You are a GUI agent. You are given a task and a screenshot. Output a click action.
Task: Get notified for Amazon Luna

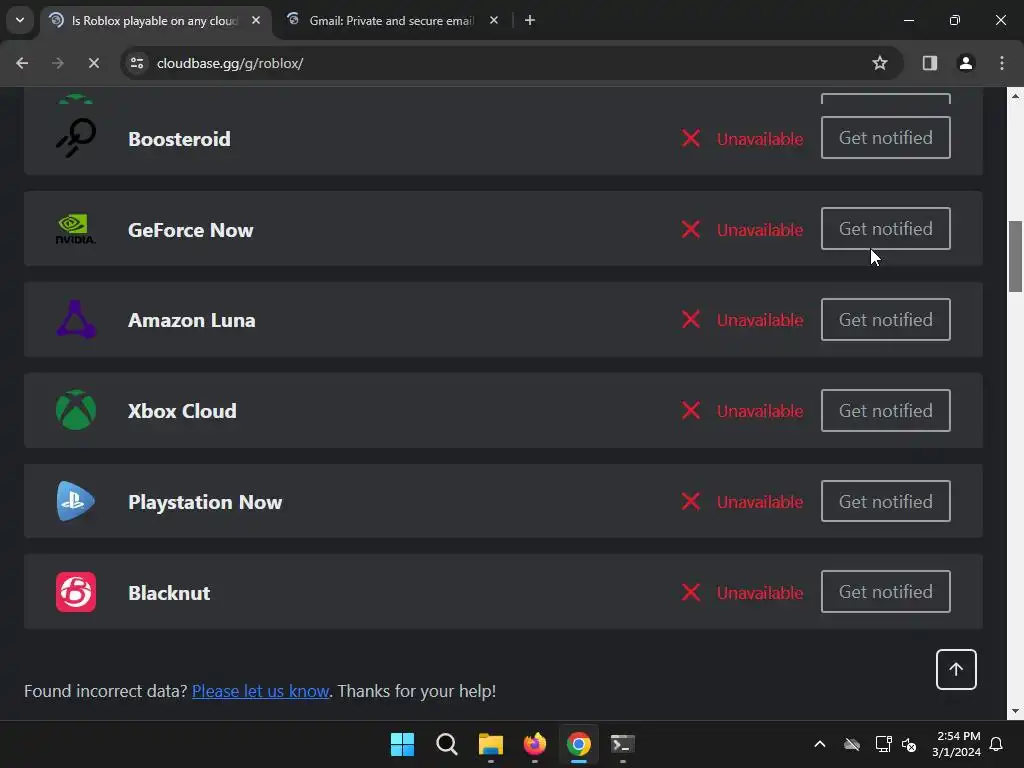[886, 319]
